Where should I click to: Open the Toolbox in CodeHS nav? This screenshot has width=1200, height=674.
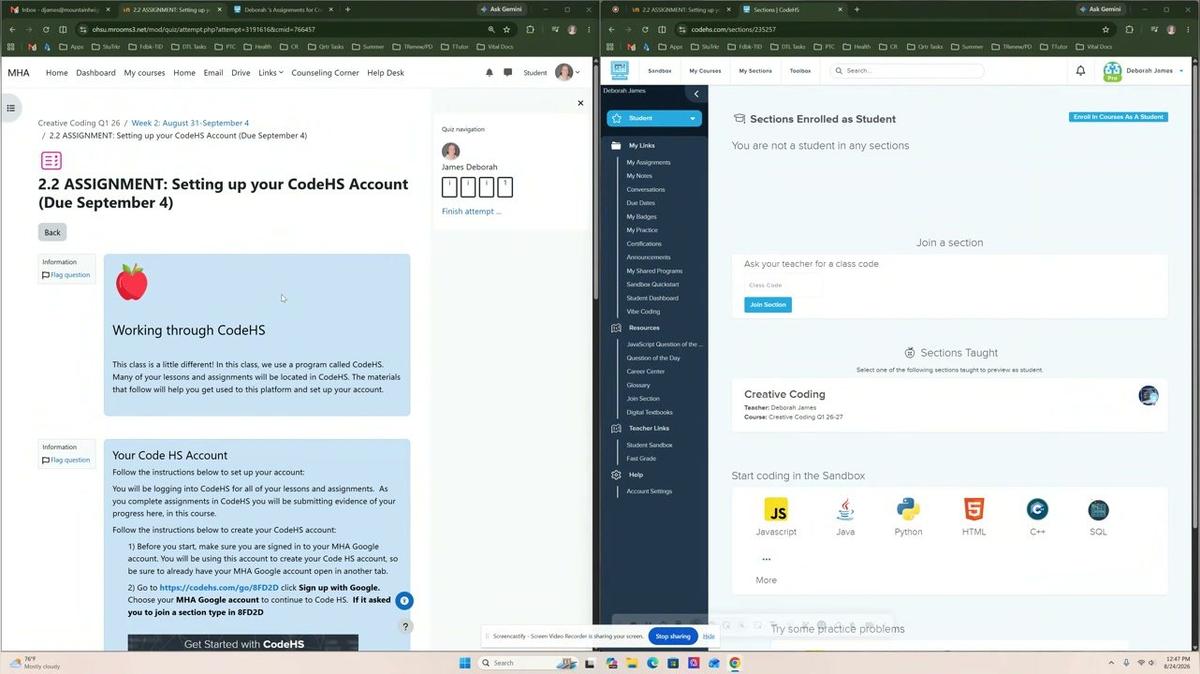pos(800,71)
